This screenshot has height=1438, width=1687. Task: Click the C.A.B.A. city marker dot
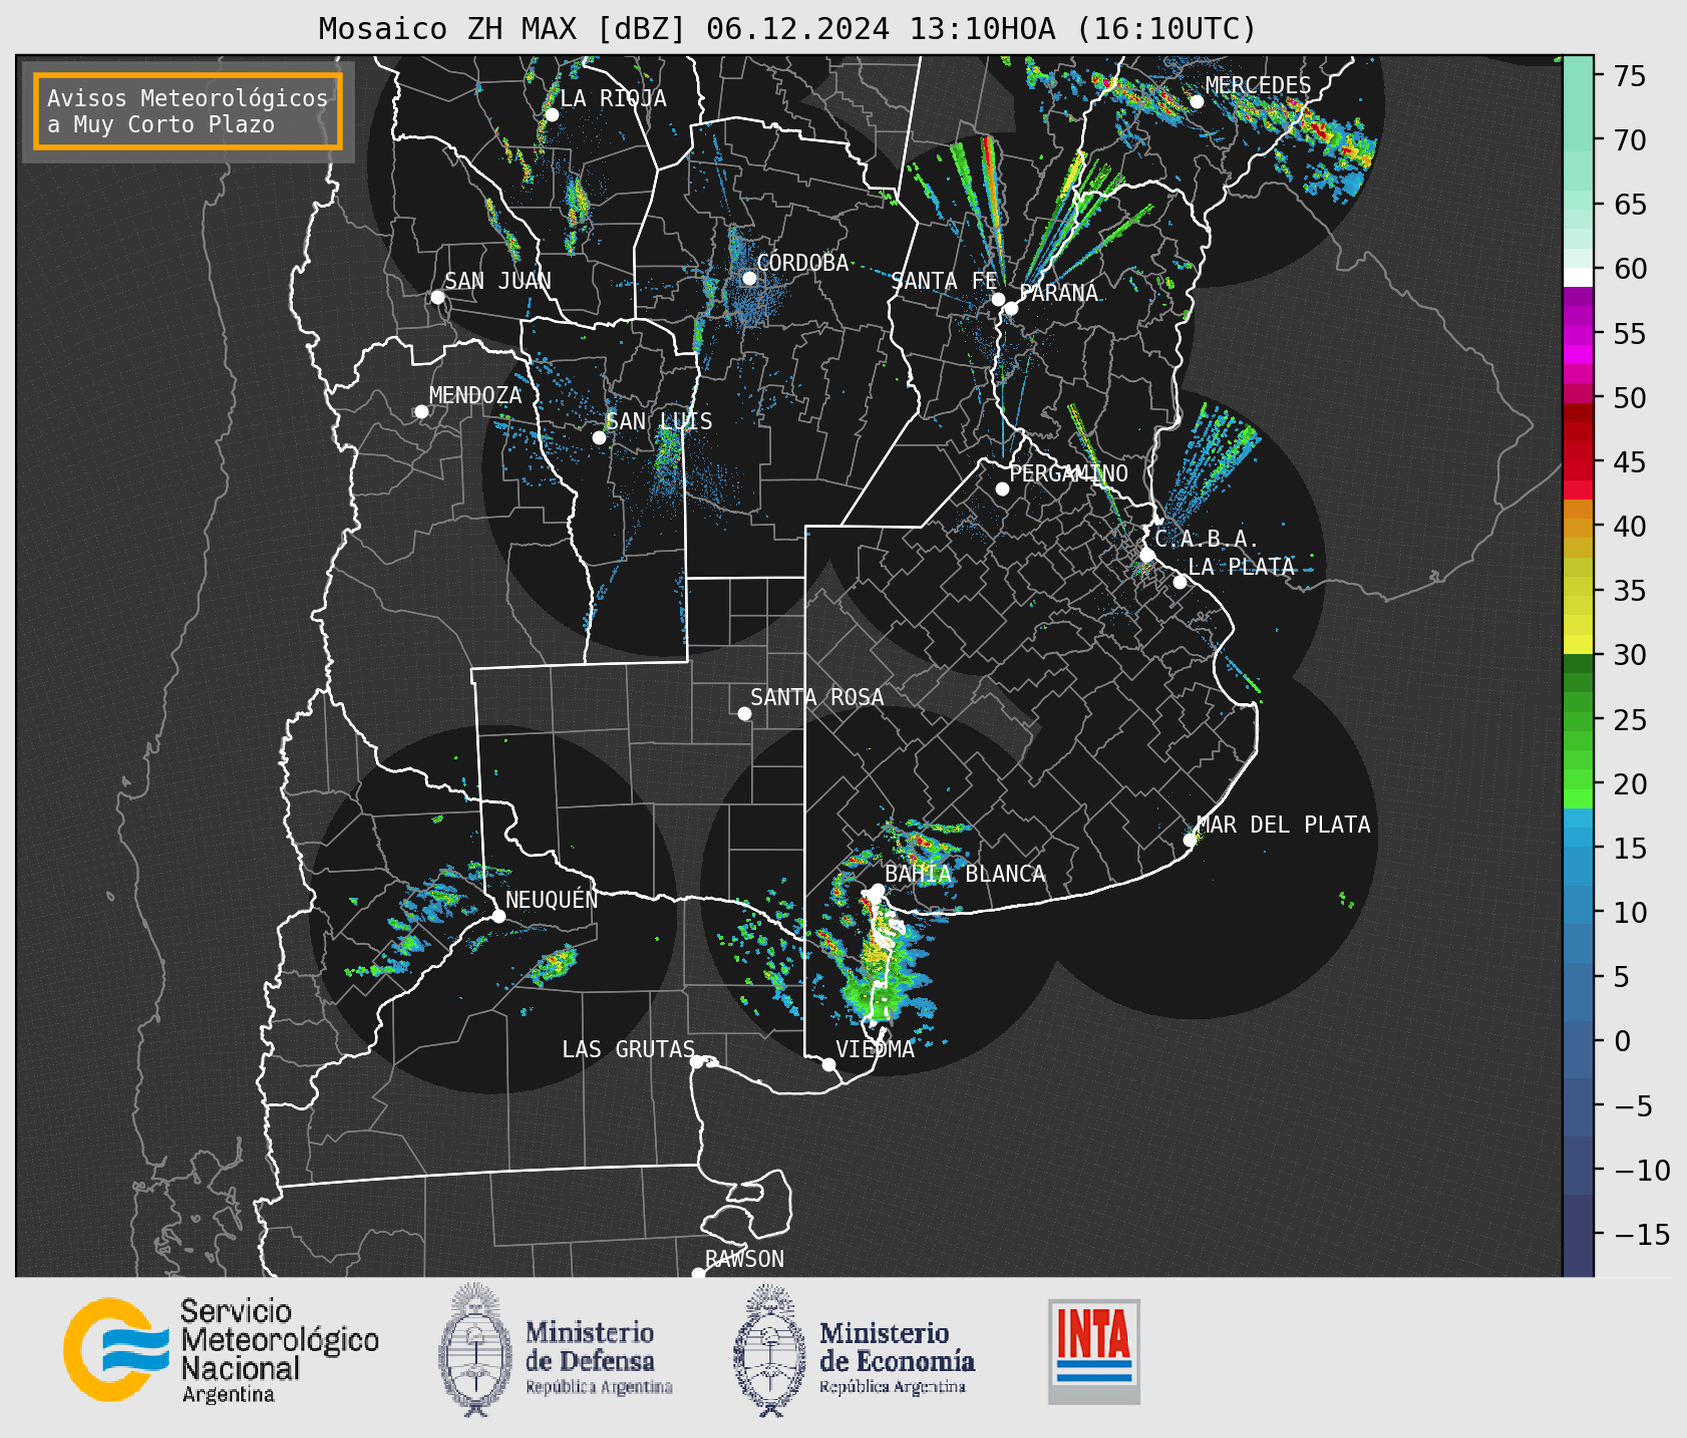click(x=1147, y=555)
